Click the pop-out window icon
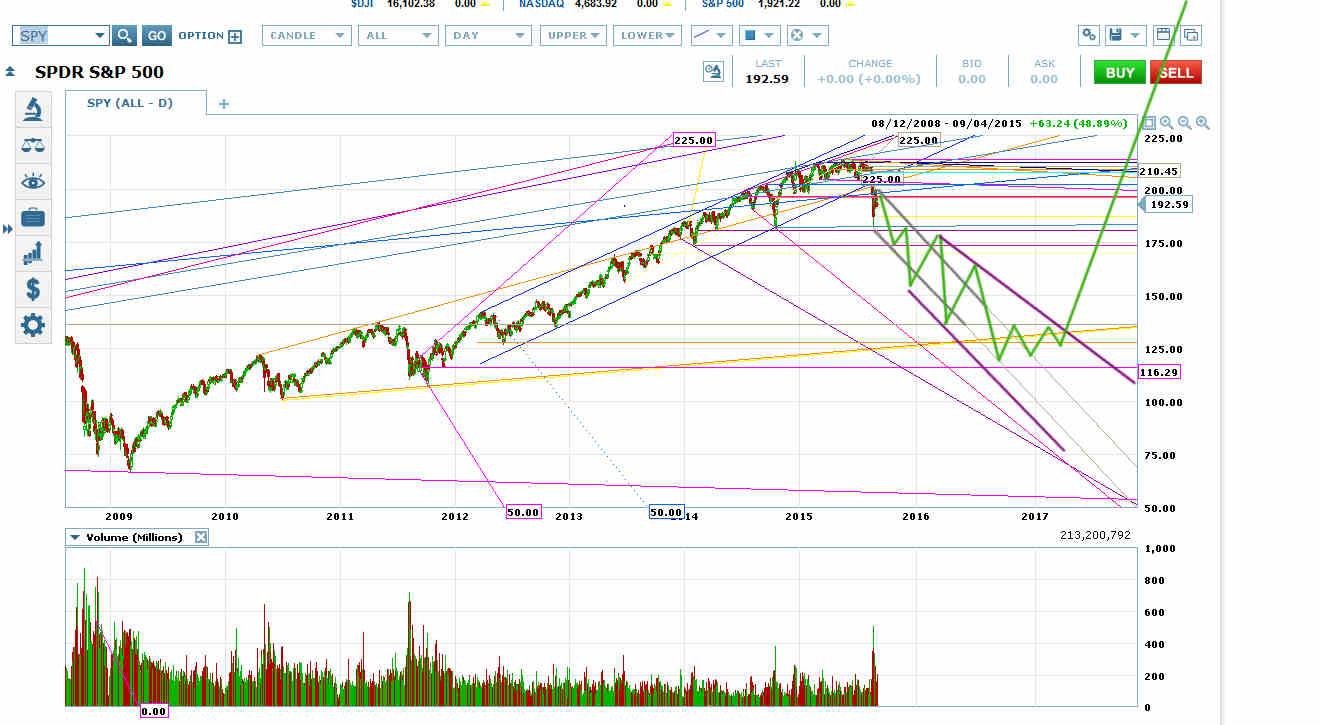Viewport: 1320px width, 725px height. click(x=1190, y=35)
